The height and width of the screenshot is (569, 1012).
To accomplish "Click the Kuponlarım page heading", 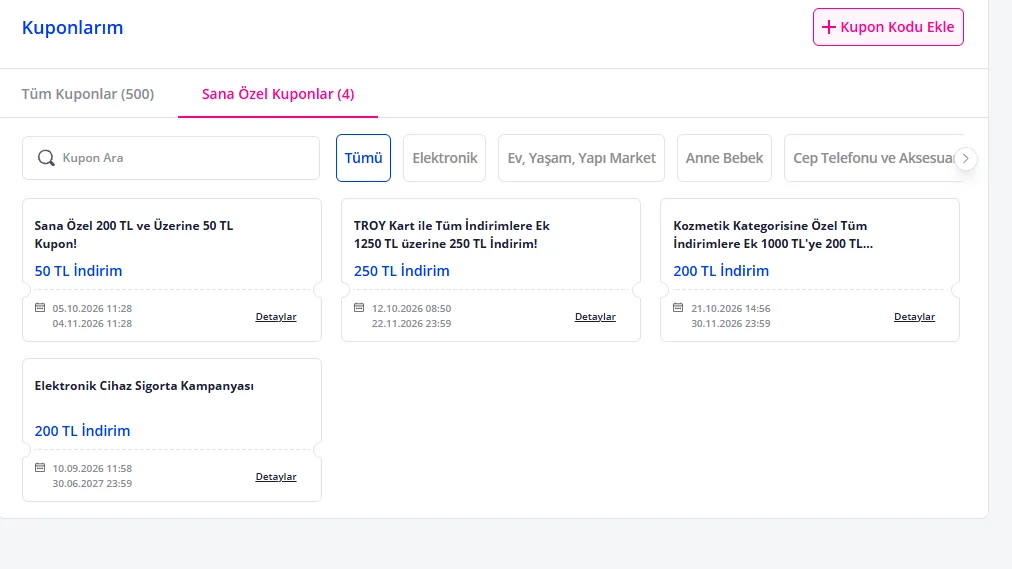I will pyautogui.click(x=72, y=28).
